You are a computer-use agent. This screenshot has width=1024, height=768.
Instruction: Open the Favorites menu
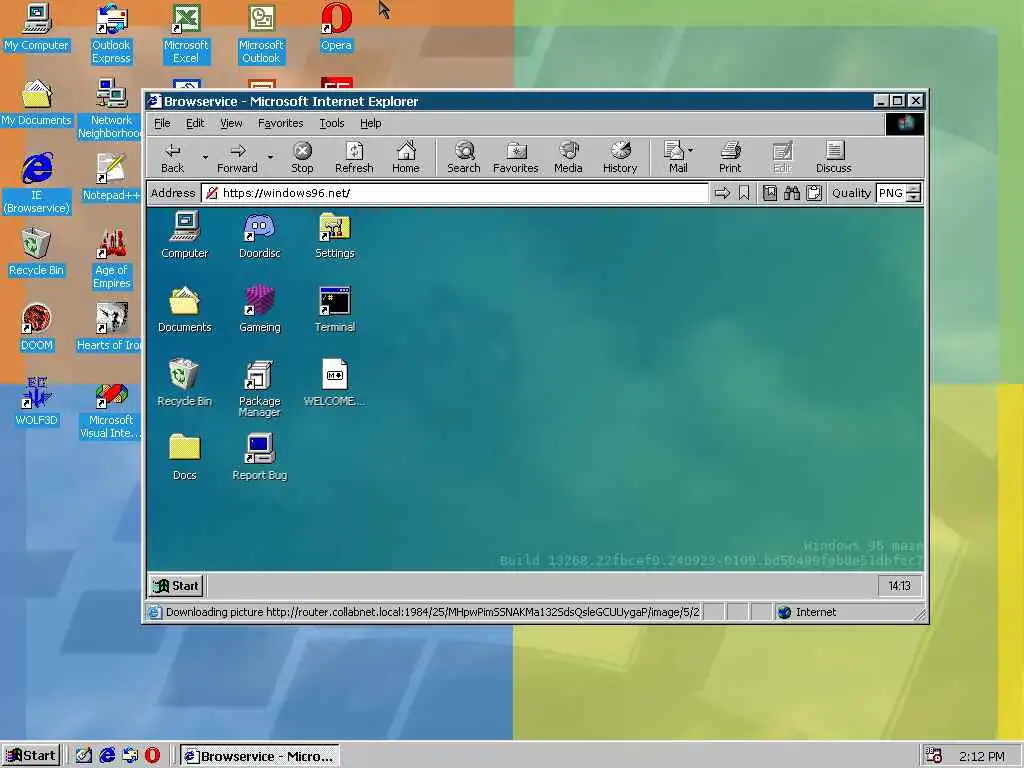click(x=280, y=123)
